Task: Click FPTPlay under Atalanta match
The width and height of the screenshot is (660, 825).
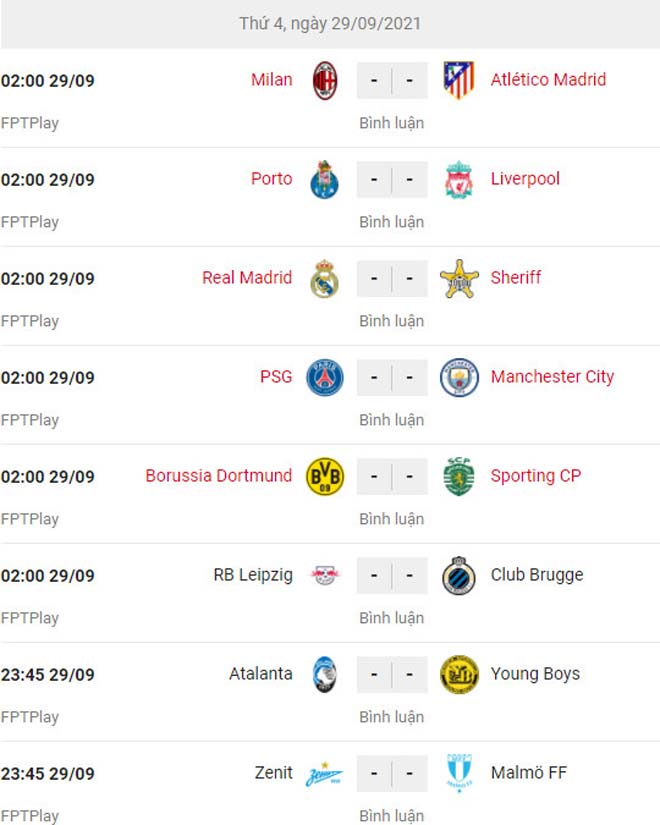Action: pyautogui.click(x=30, y=717)
